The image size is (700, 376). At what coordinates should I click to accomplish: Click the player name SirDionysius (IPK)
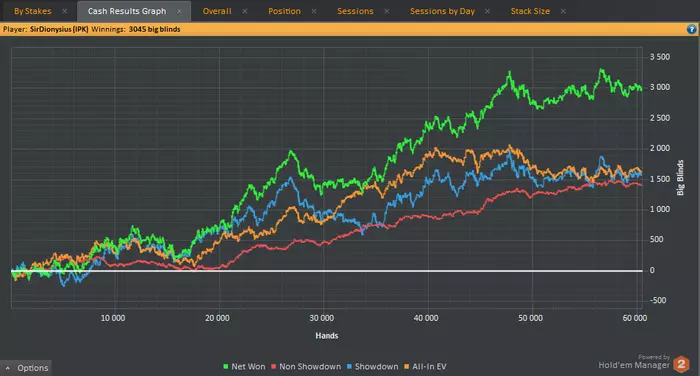coord(59,29)
